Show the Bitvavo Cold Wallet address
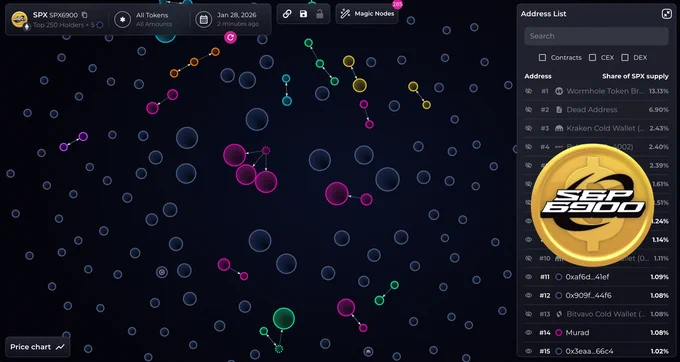680x362 pixels. pyautogui.click(x=528, y=314)
